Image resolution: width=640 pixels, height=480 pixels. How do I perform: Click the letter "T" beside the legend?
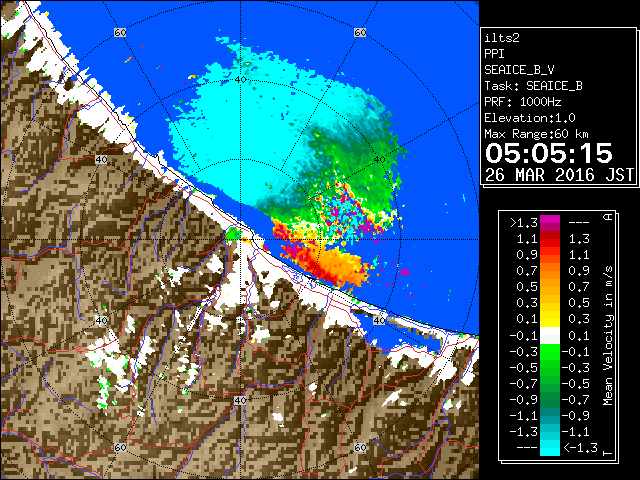(608, 453)
